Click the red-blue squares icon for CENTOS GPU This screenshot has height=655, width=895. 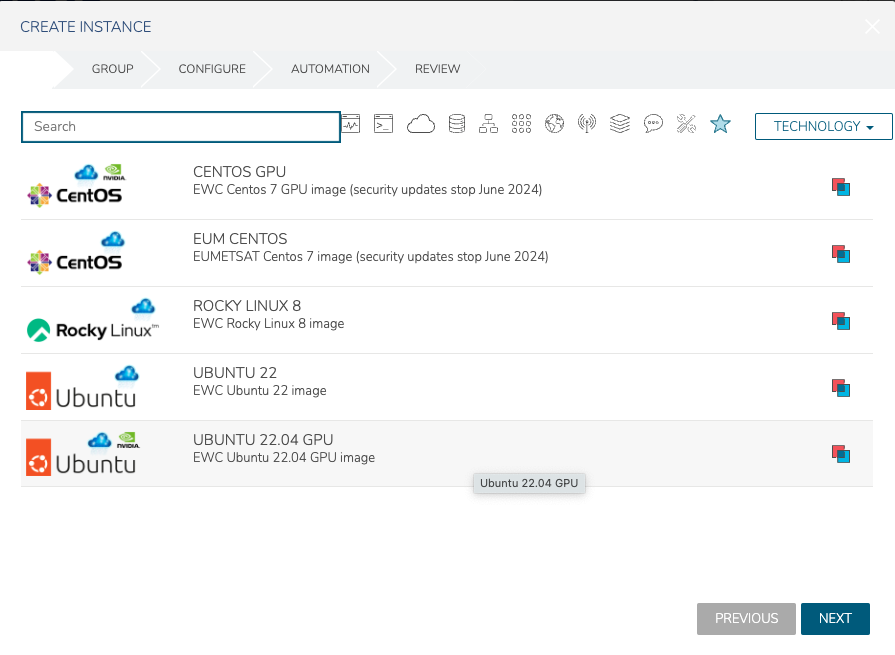841,187
